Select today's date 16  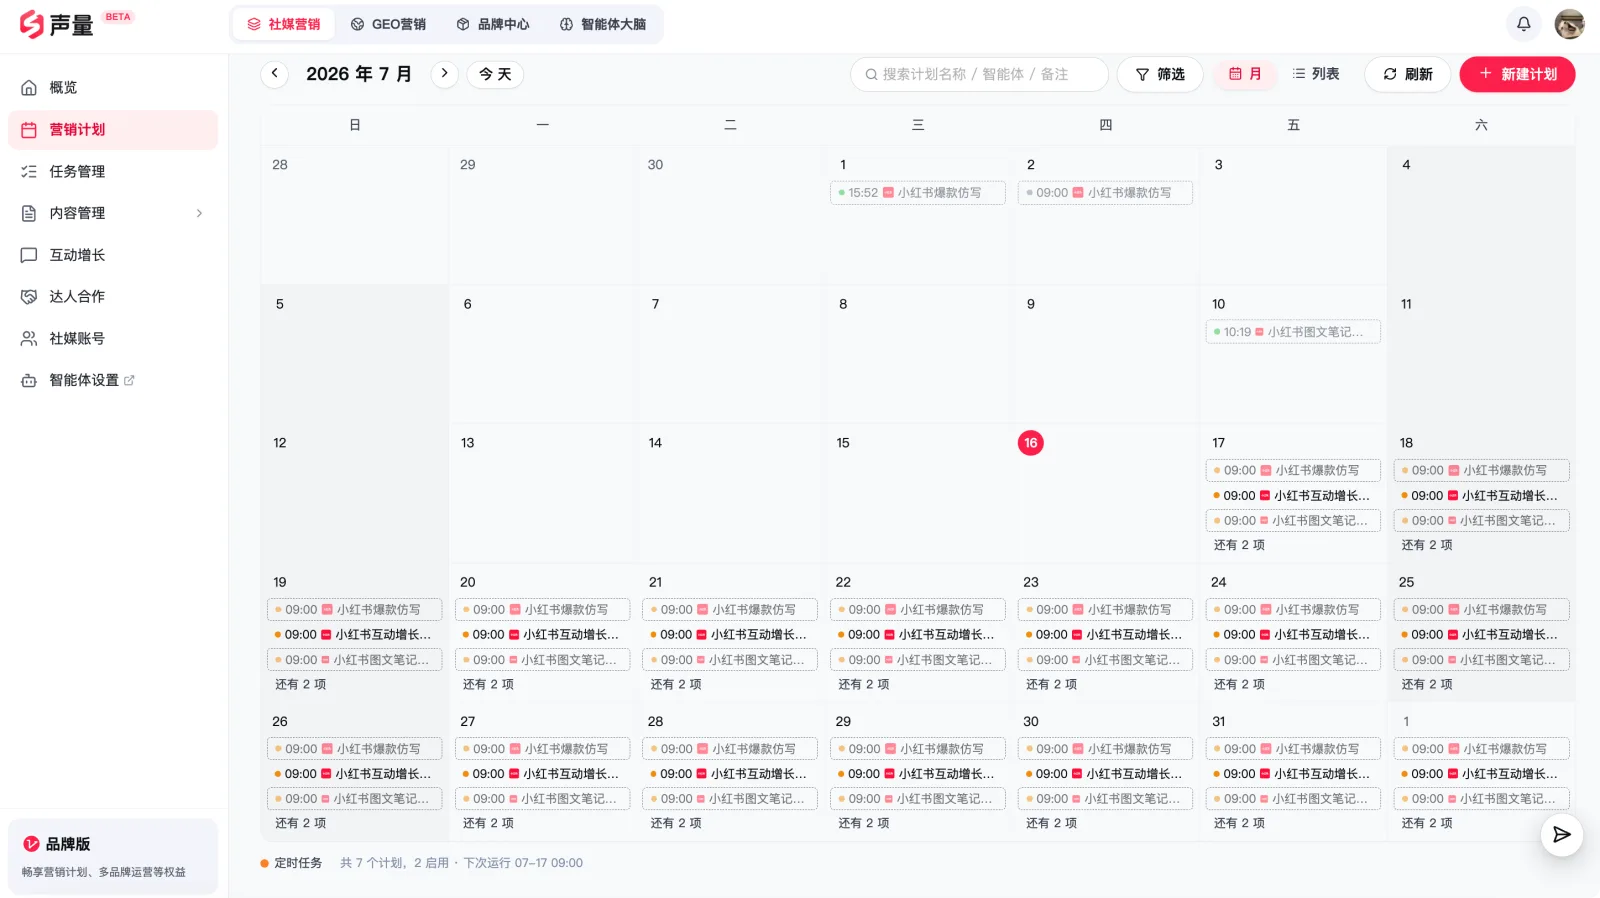coord(1030,443)
